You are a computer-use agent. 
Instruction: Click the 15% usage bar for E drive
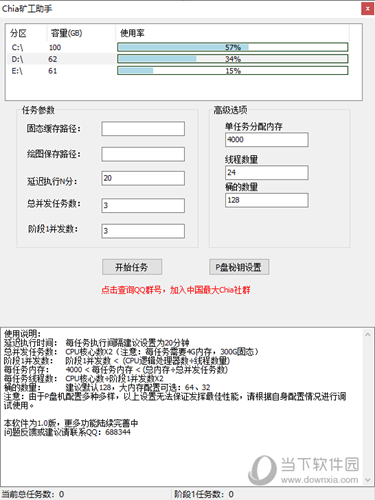point(233,71)
